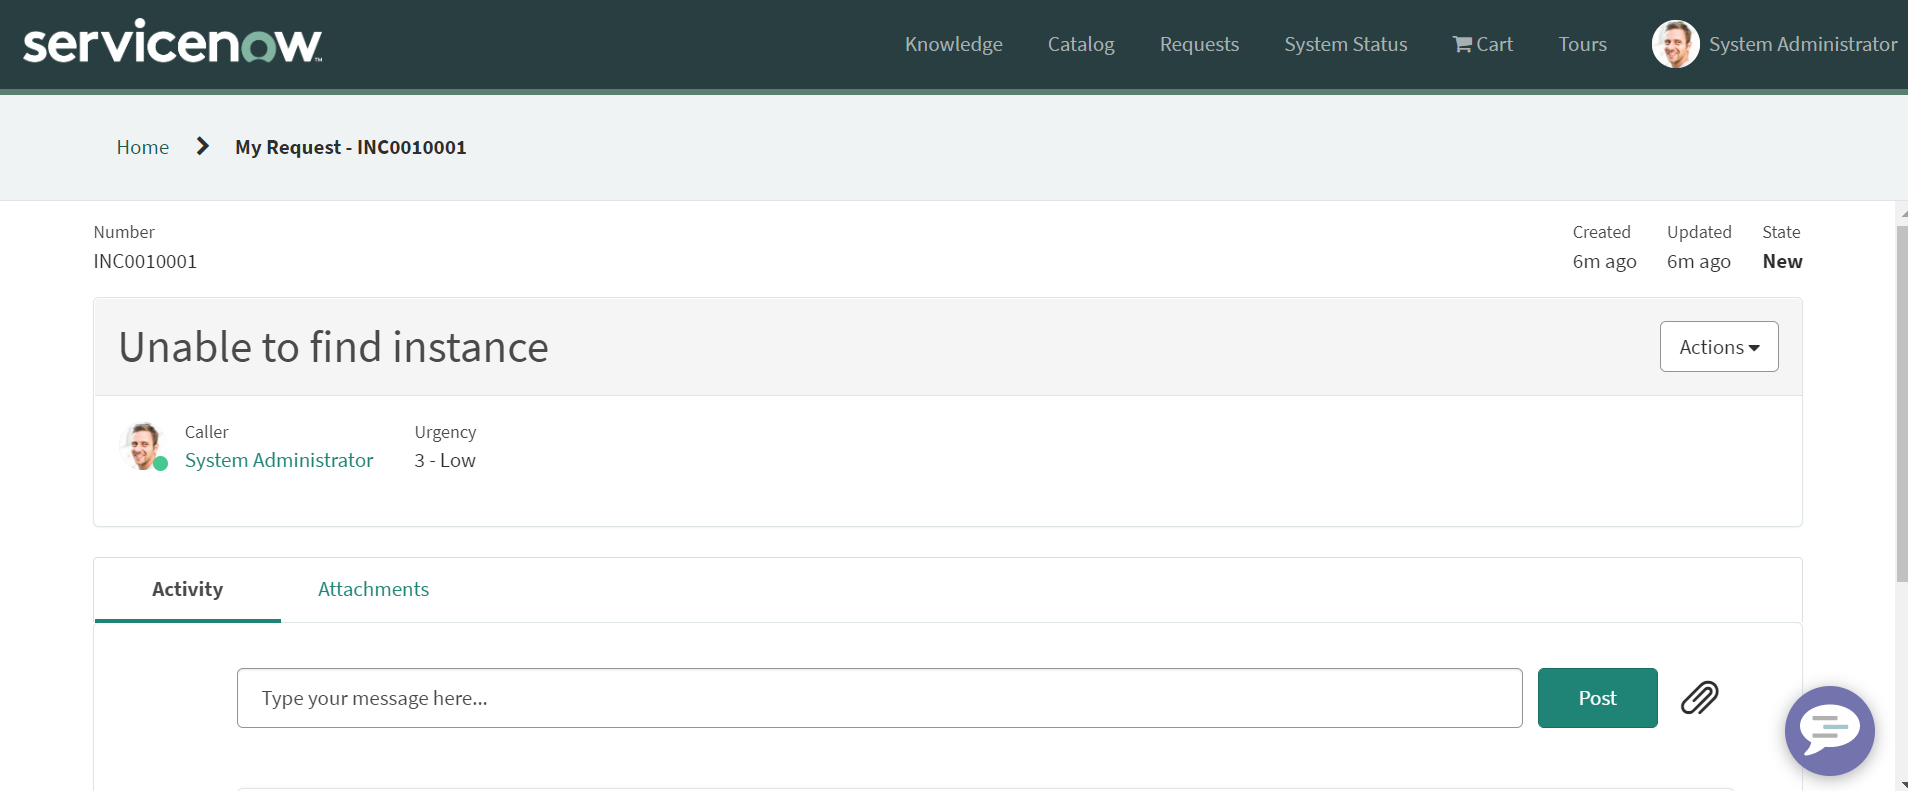The height and width of the screenshot is (791, 1908).
Task: Select the Activity tab
Action: 187,589
